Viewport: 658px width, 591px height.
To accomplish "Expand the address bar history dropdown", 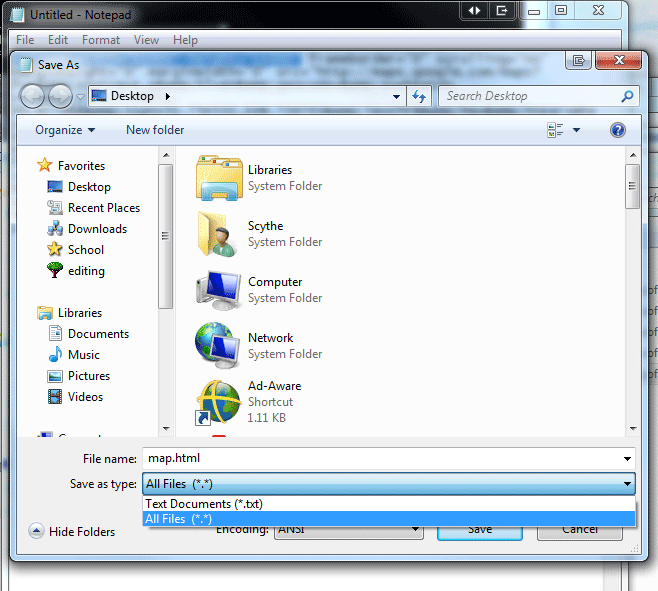I will 396,97.
